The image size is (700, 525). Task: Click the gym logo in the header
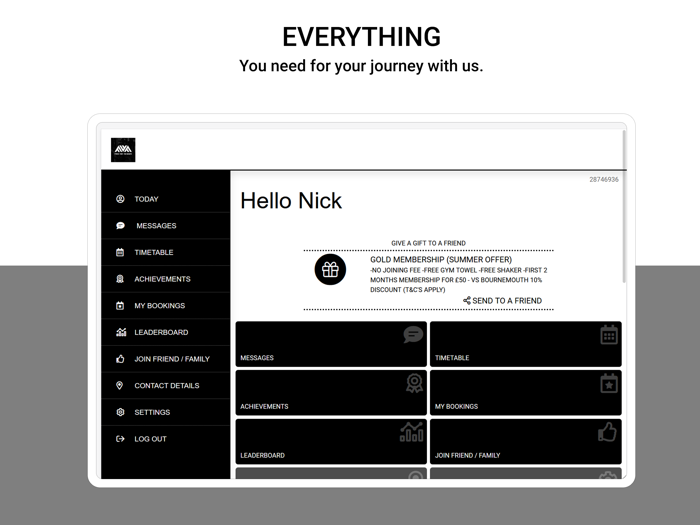pos(123,150)
